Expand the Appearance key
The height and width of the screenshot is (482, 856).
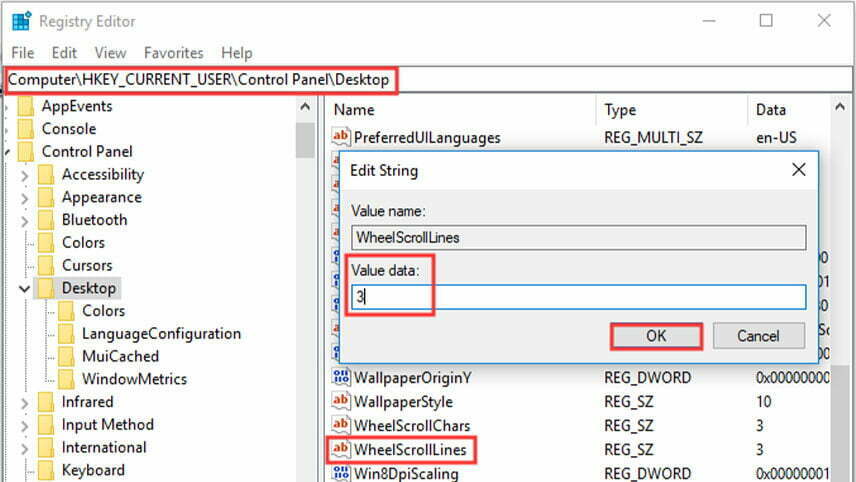(x=24, y=198)
